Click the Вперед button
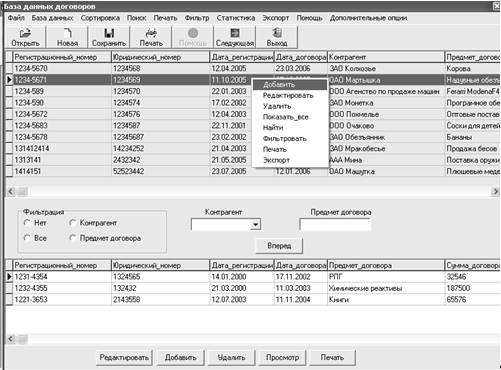This screenshot has height=370, width=501. [x=279, y=246]
